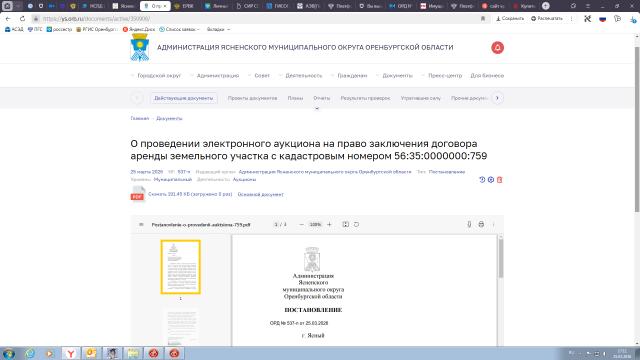
Task: Select the first page thumbnail in PDF sidebar
Action: 180,267
